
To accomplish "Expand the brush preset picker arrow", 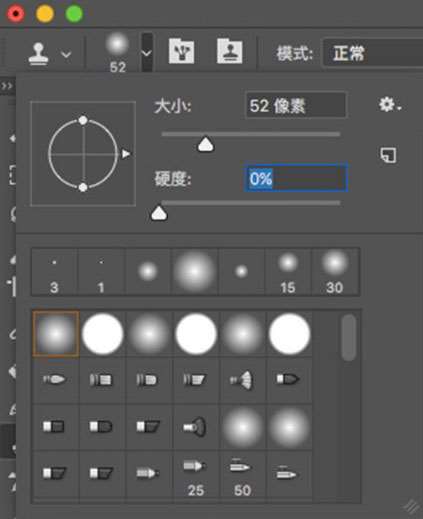I will click(147, 53).
